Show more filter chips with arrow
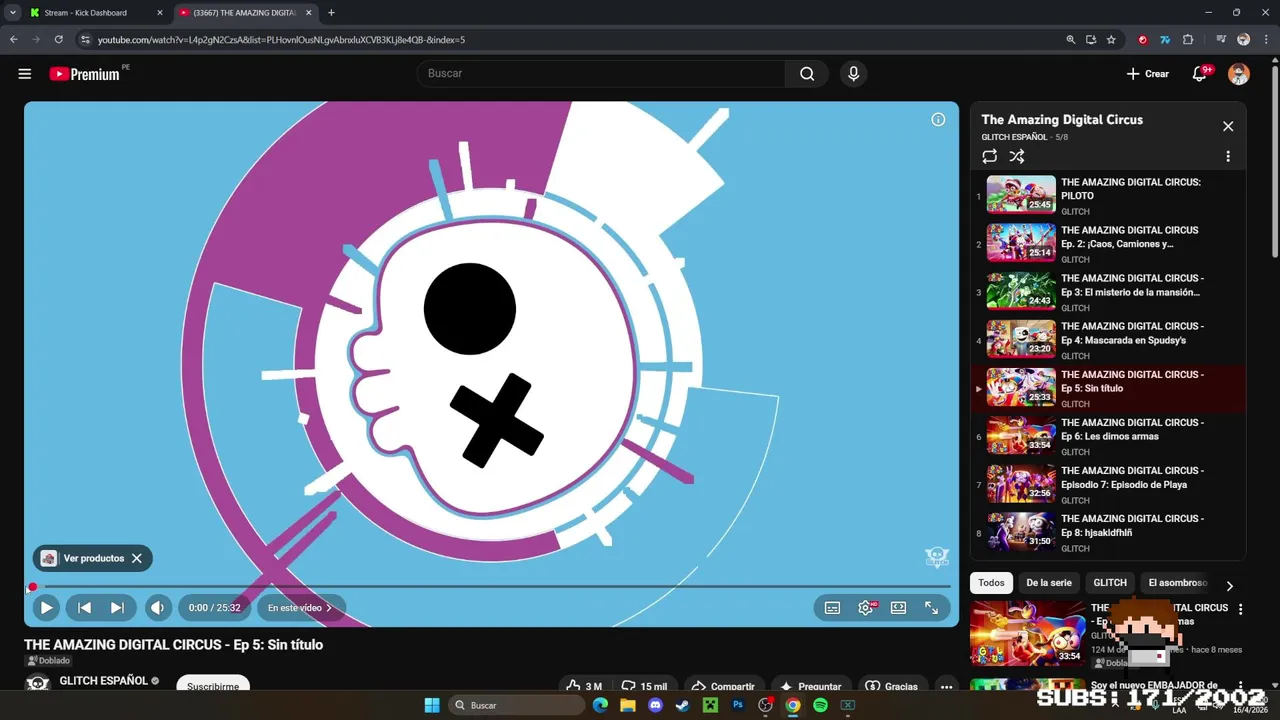This screenshot has height=720, width=1280. click(x=1229, y=586)
